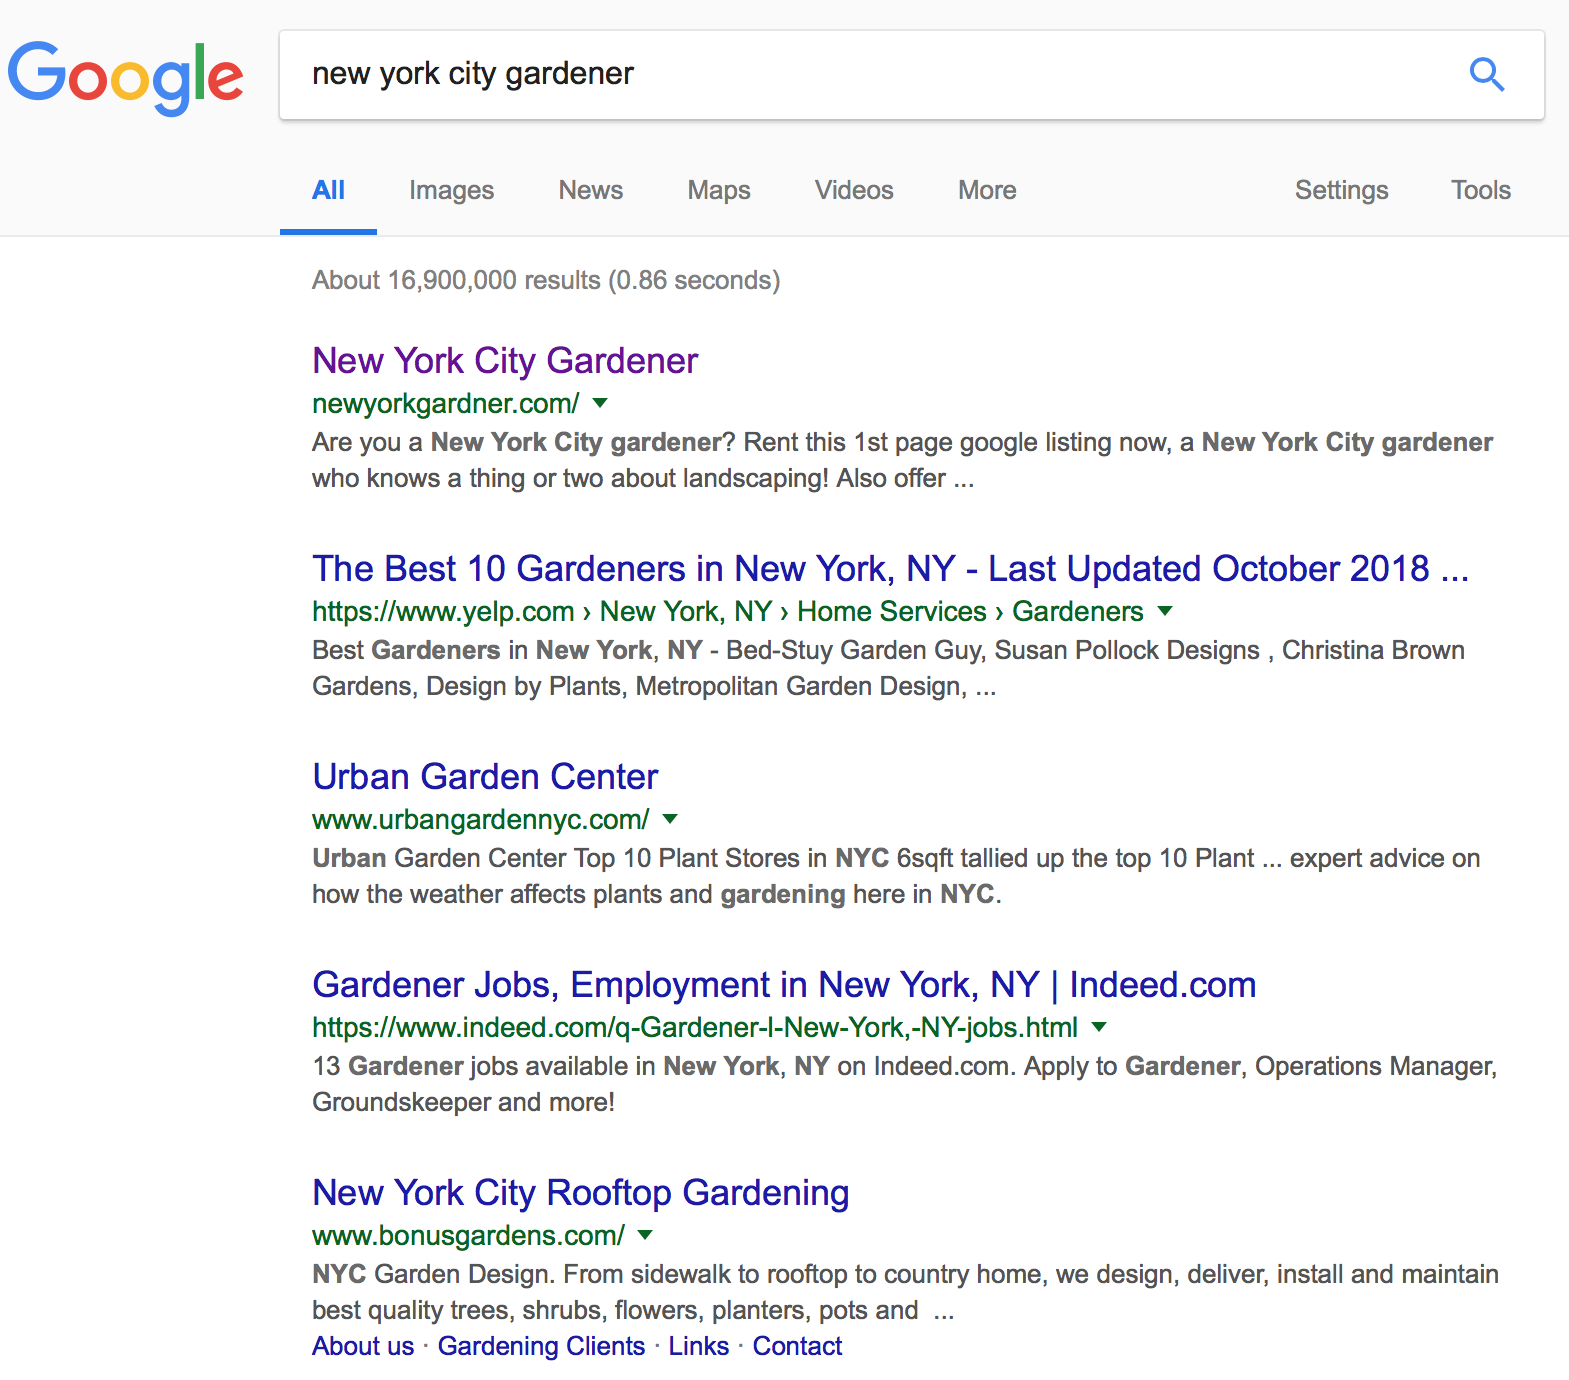This screenshot has height=1380, width=1569.
Task: Open Yelp's Best 10 Gardeners result
Action: [890, 569]
